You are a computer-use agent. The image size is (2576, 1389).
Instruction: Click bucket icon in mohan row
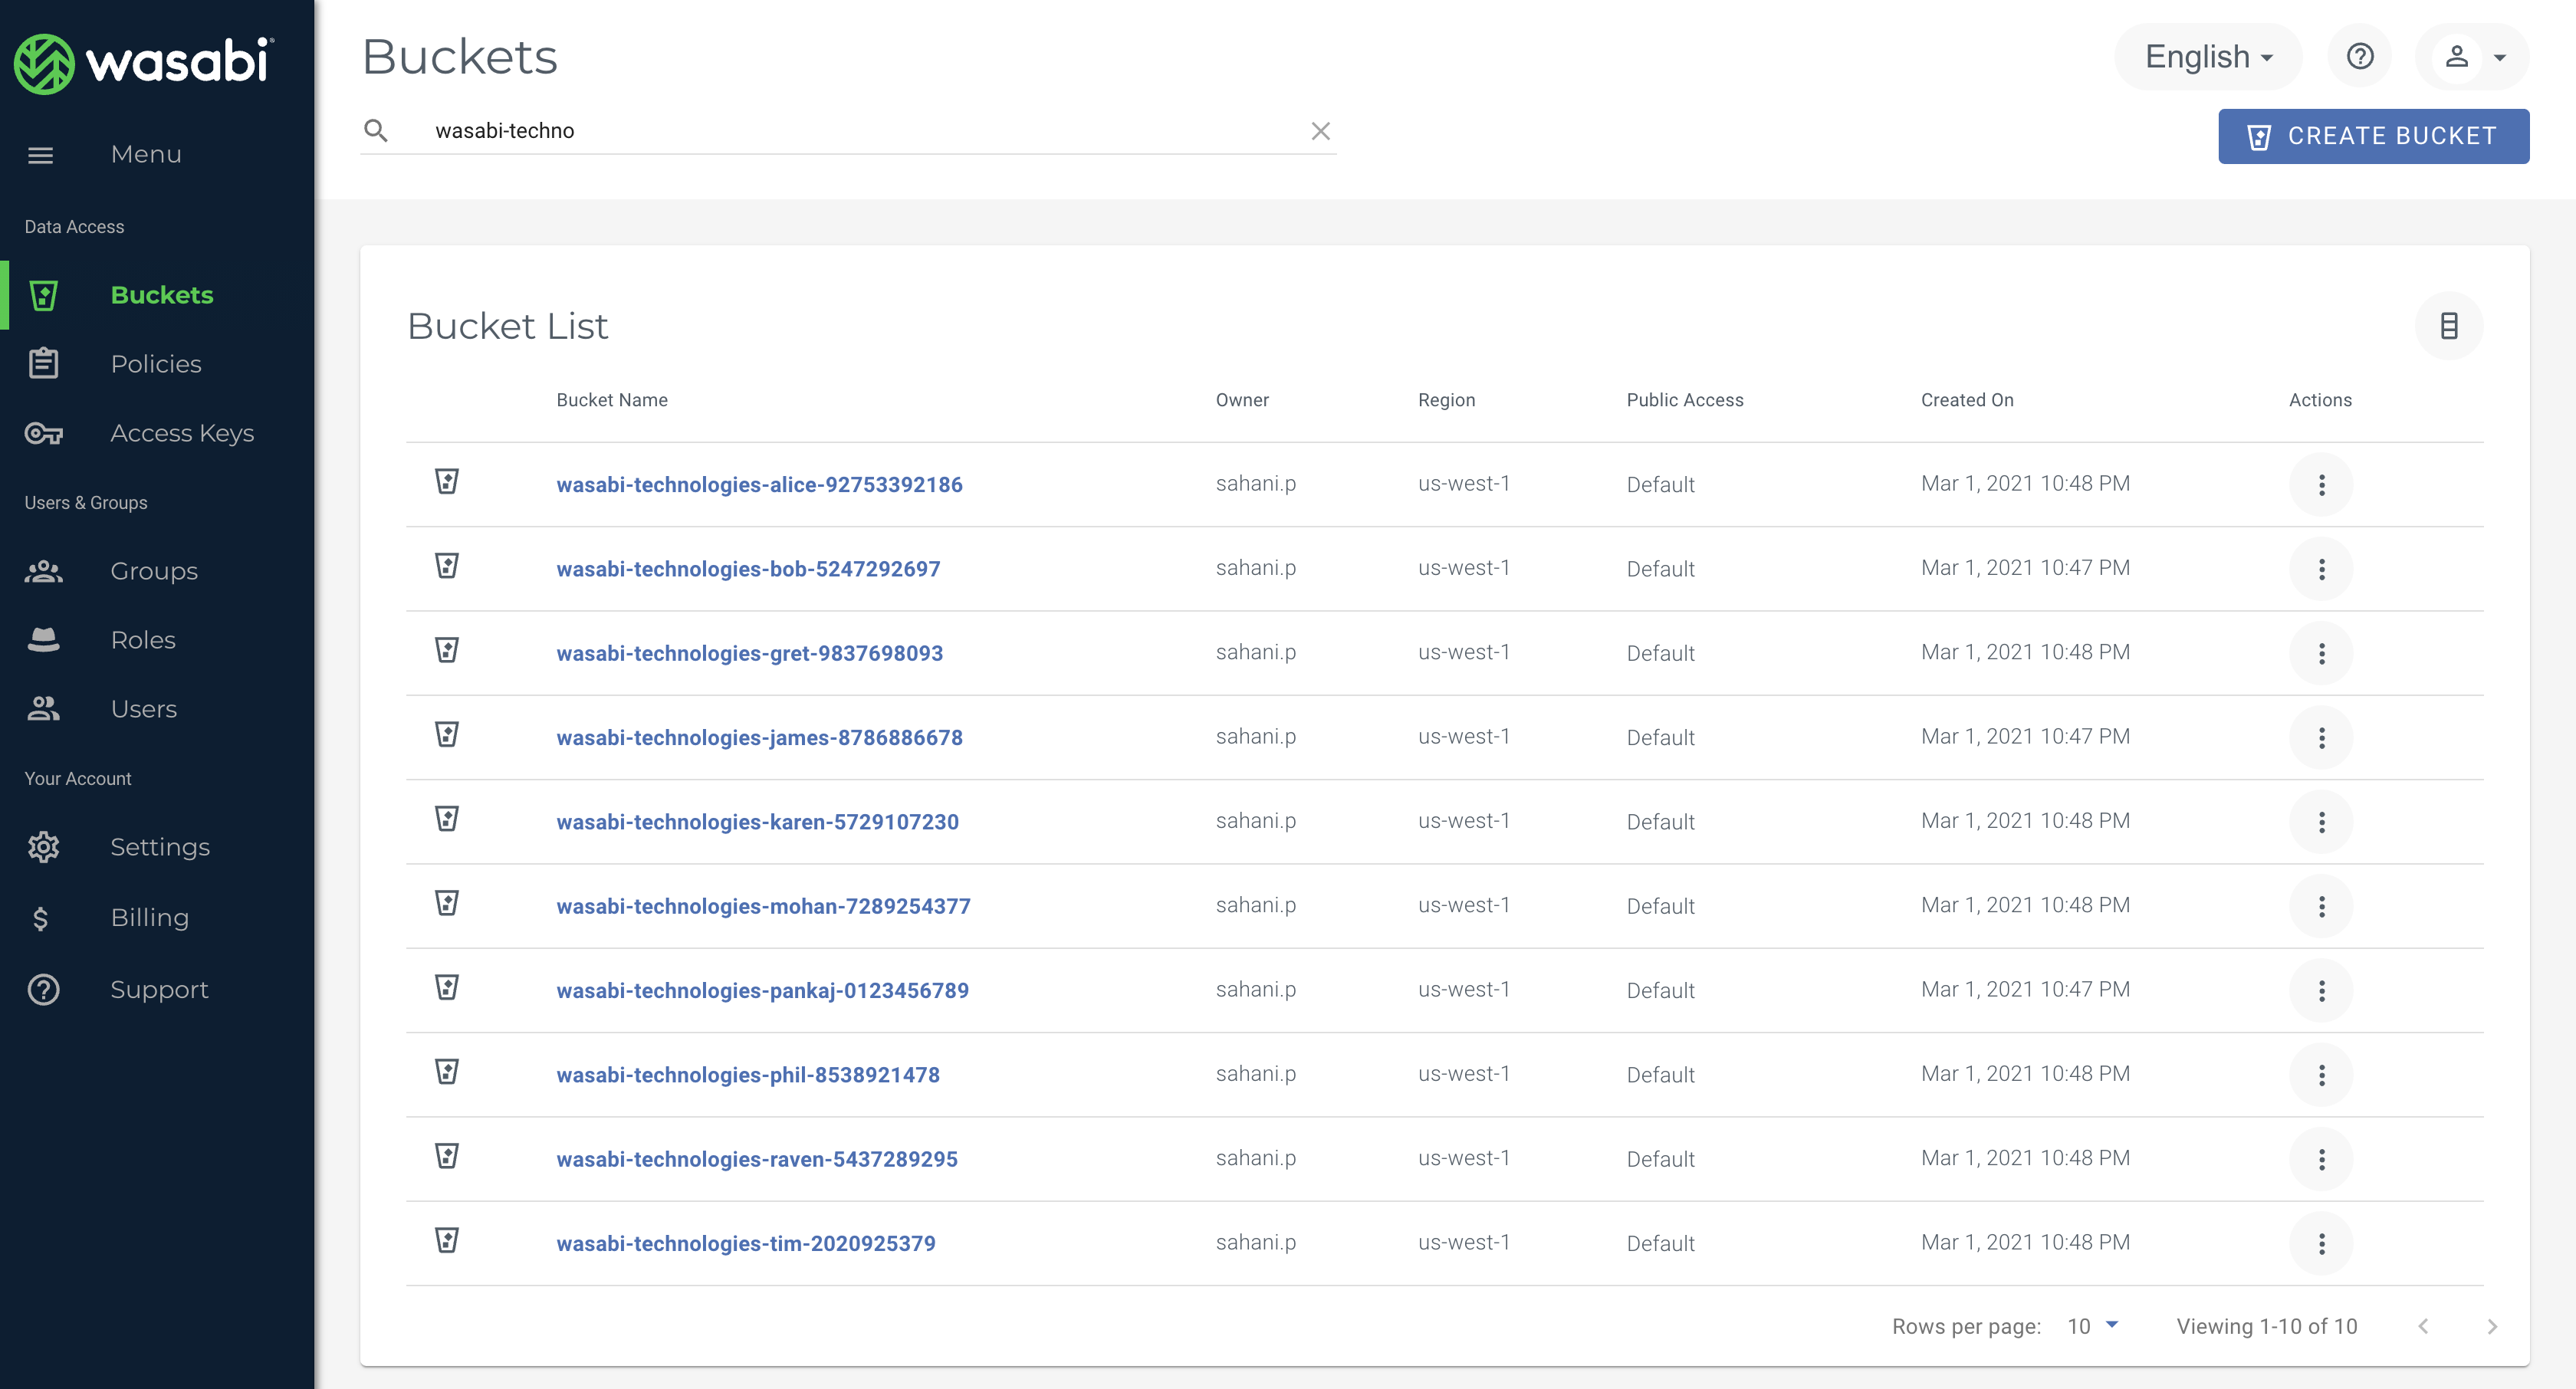coord(447,903)
